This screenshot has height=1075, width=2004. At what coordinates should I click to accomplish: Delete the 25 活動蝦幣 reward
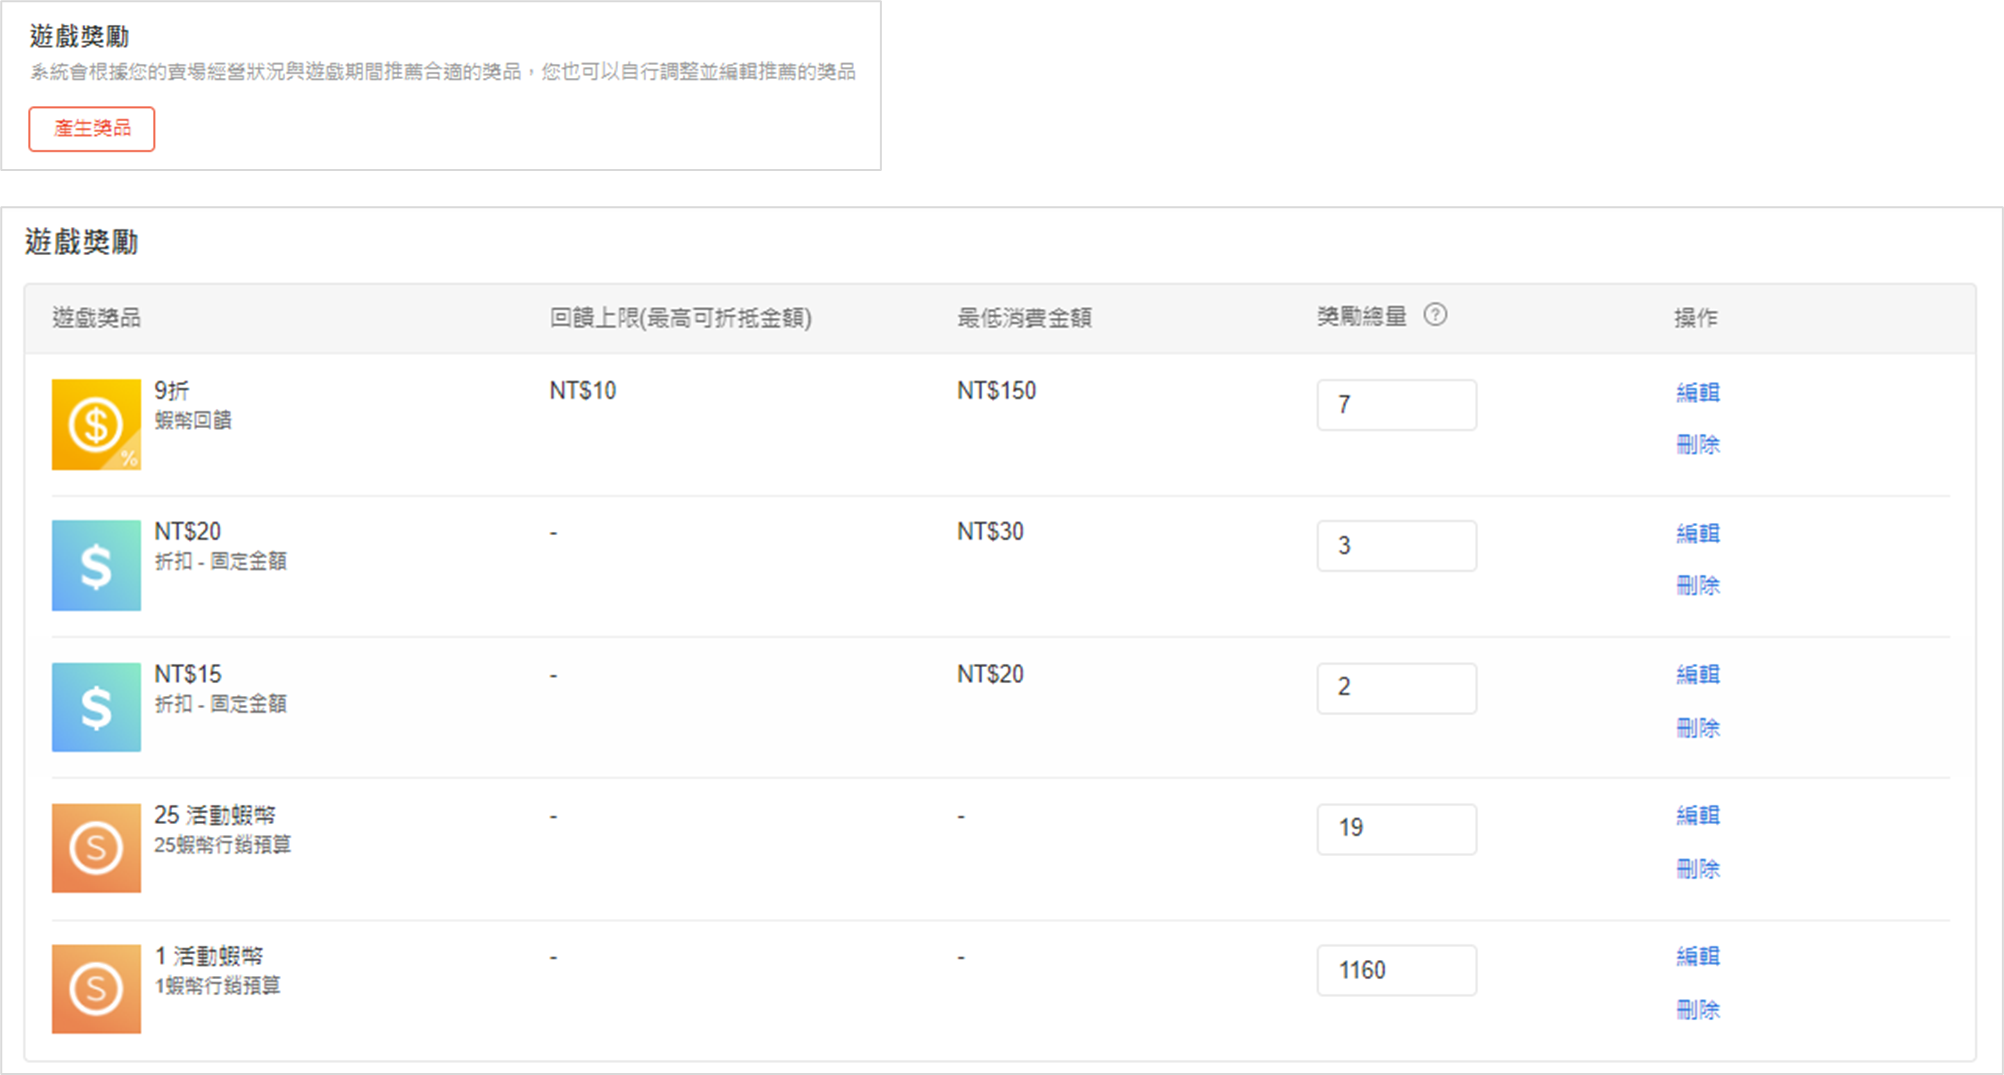[x=1697, y=869]
